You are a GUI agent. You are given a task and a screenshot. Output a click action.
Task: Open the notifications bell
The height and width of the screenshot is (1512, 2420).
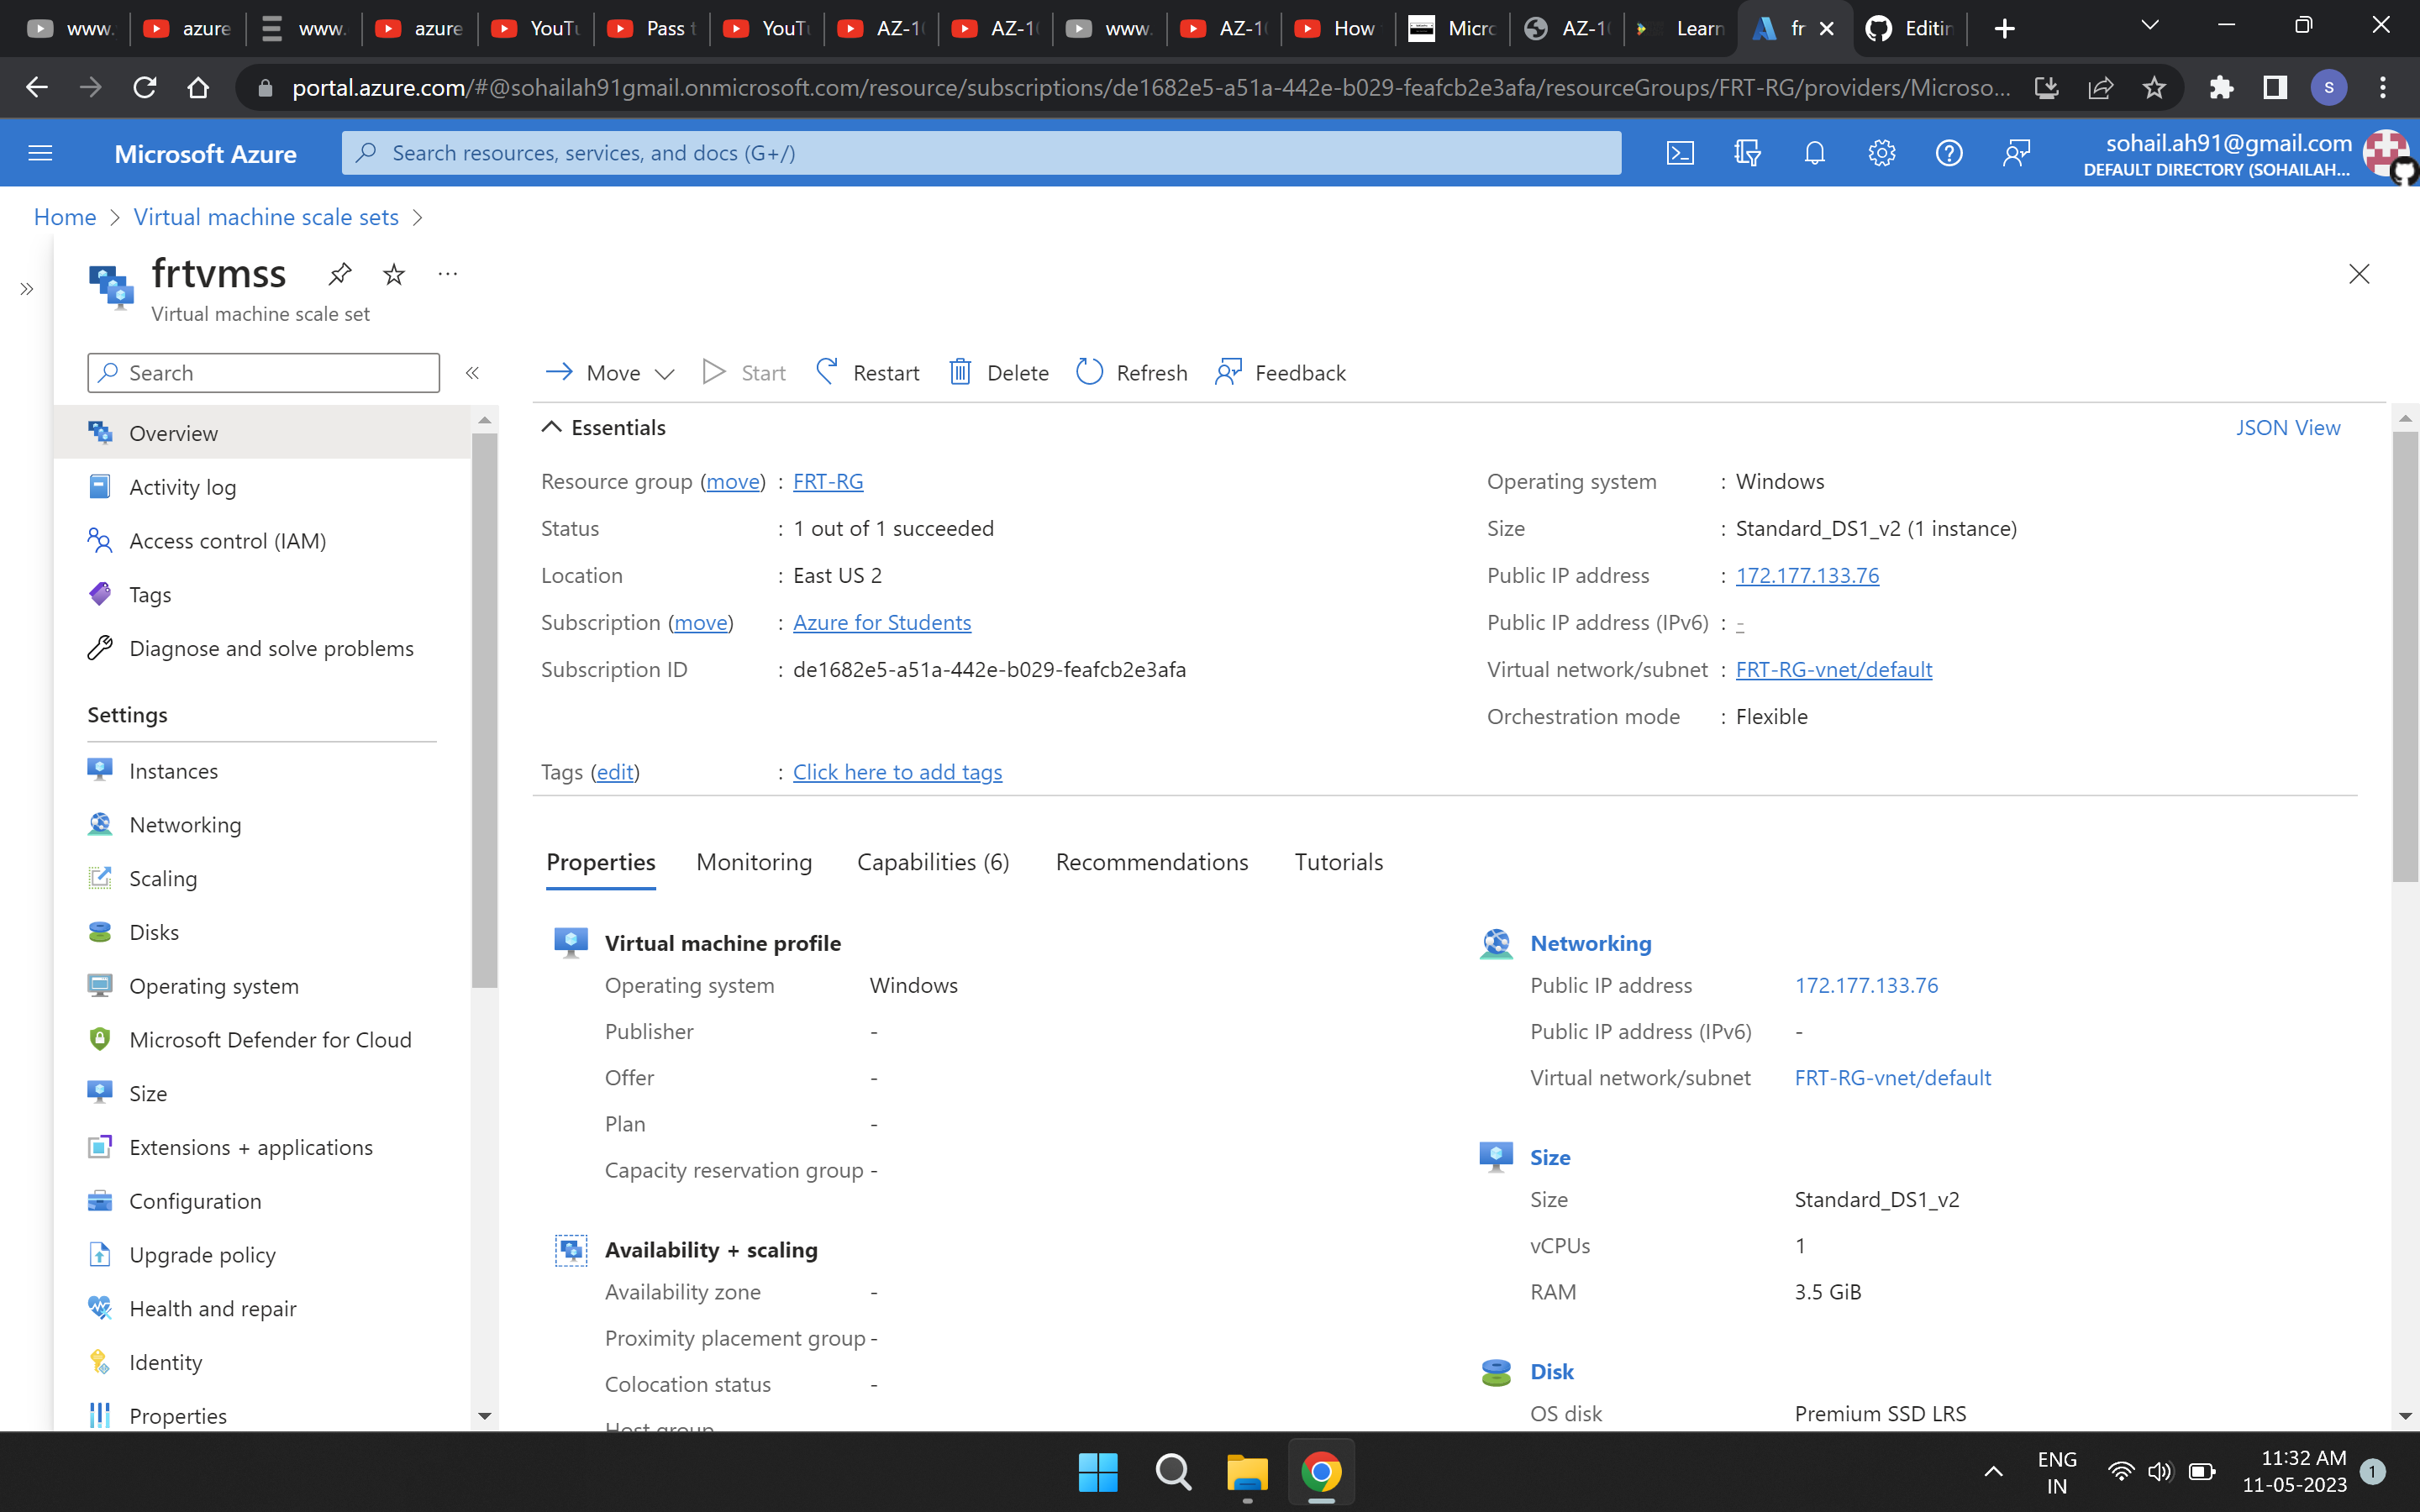[x=1814, y=152]
